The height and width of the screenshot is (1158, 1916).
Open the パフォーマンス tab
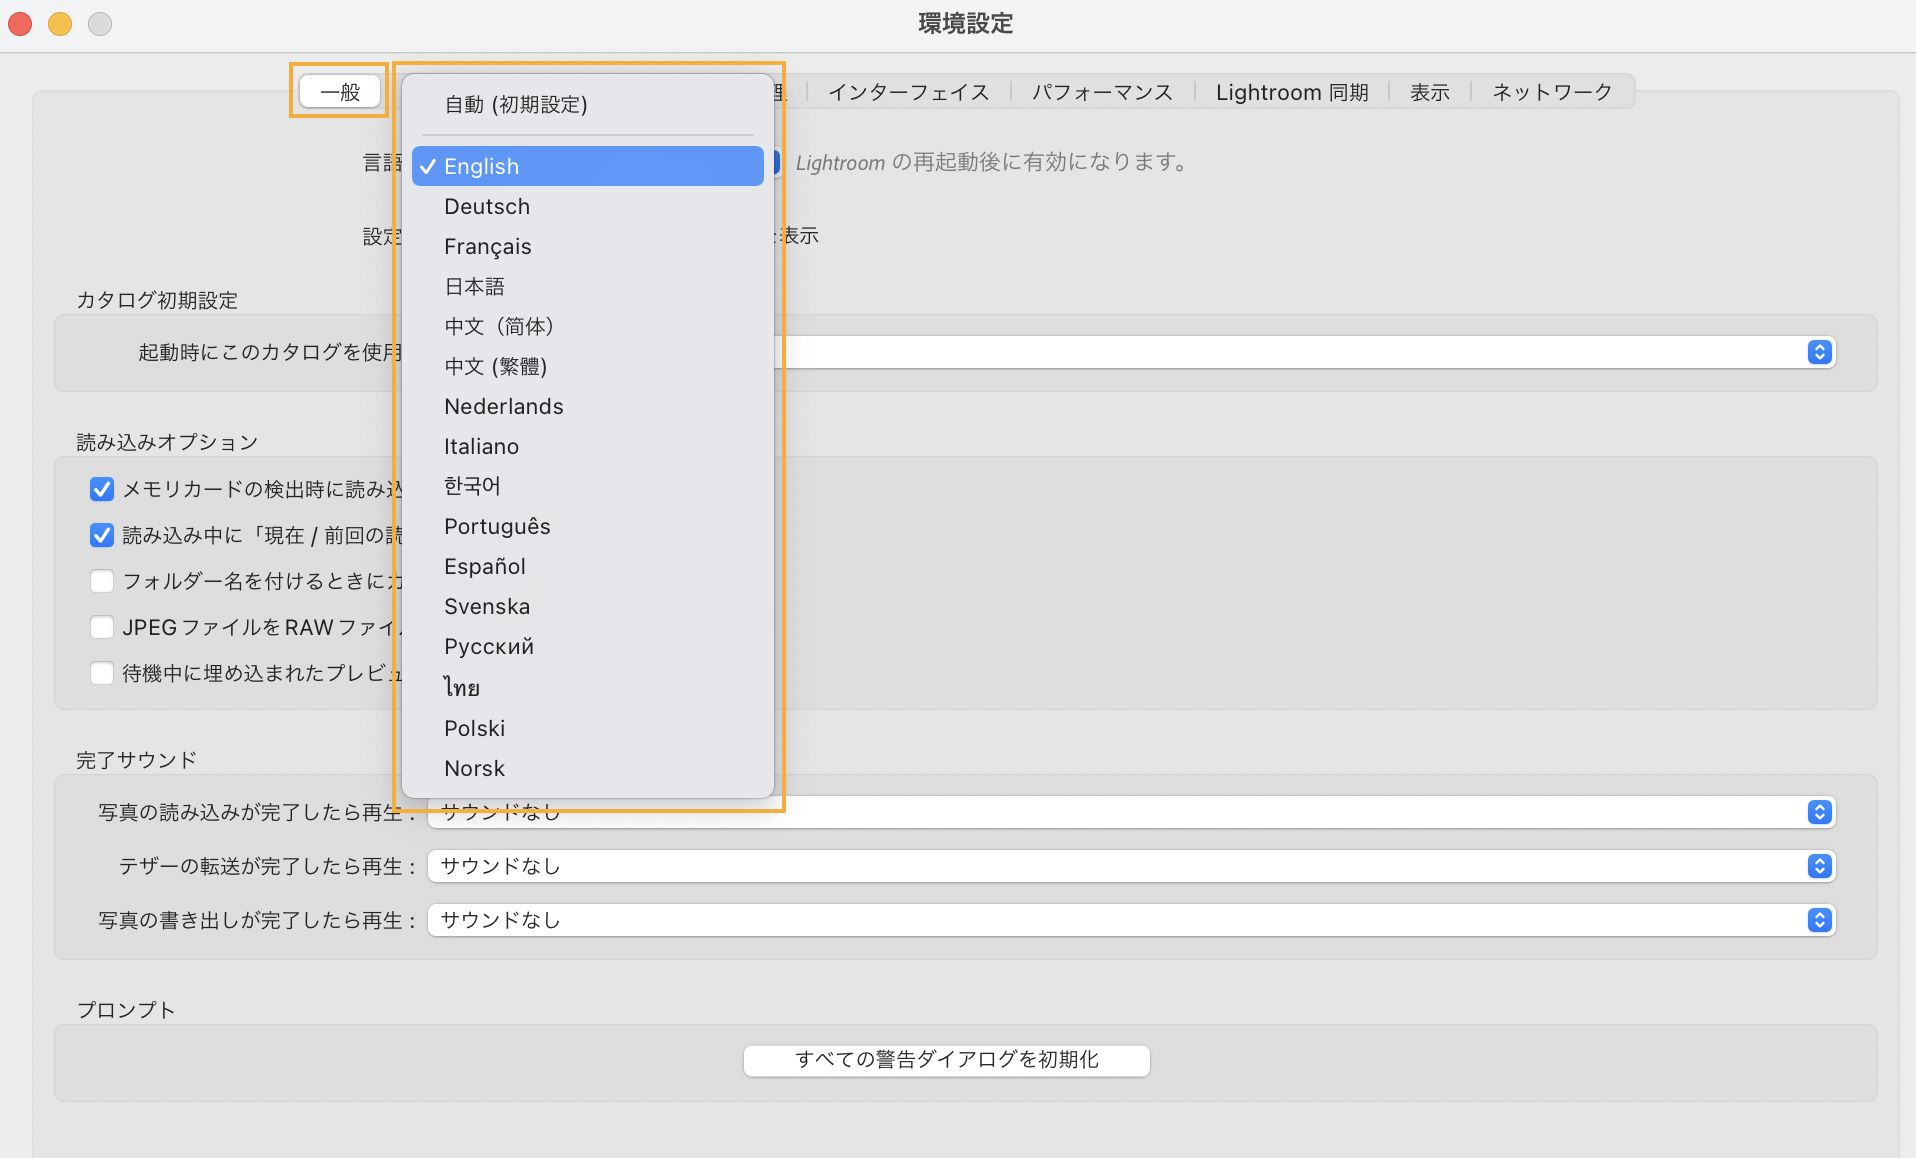(x=1101, y=92)
